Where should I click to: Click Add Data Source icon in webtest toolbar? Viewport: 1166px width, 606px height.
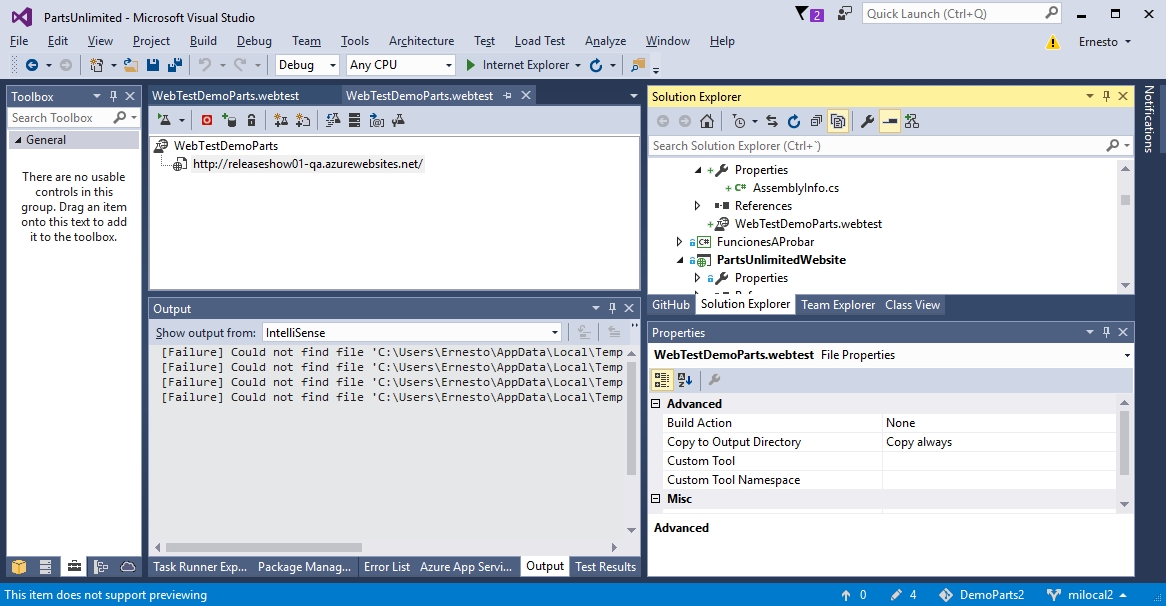[229, 120]
